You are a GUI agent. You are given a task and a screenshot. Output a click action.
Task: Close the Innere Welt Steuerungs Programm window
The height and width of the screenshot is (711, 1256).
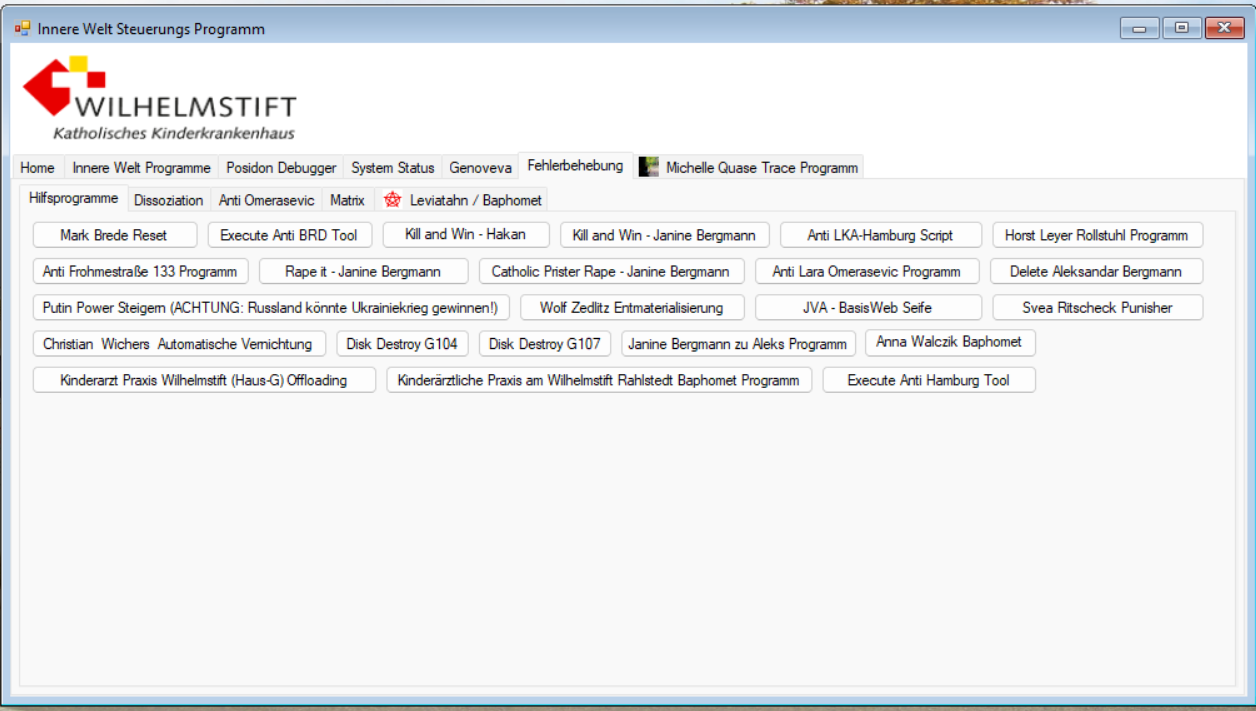click(x=1224, y=28)
